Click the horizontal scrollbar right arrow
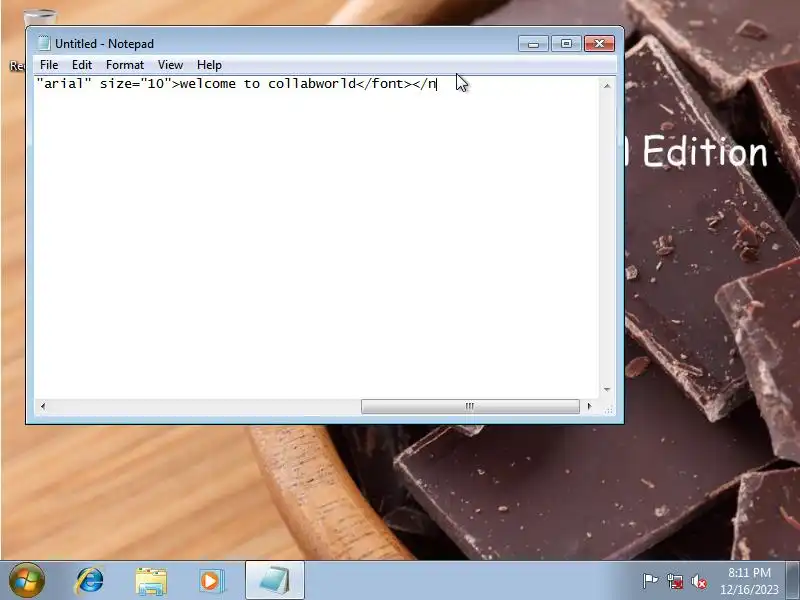This screenshot has width=800, height=600. tap(589, 406)
